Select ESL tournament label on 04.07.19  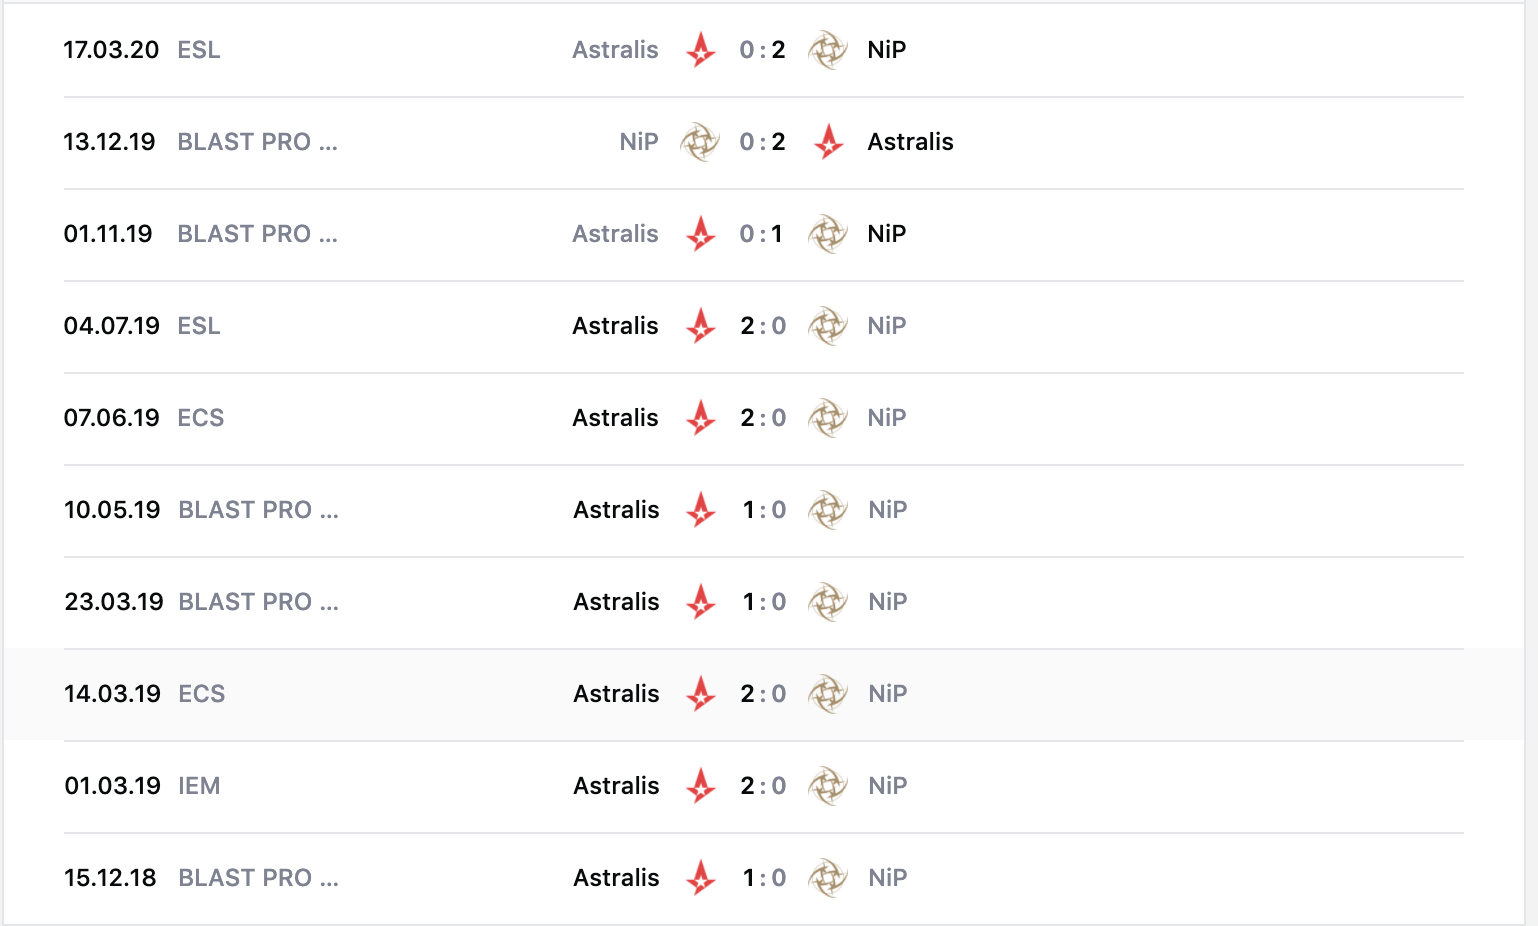point(199,326)
